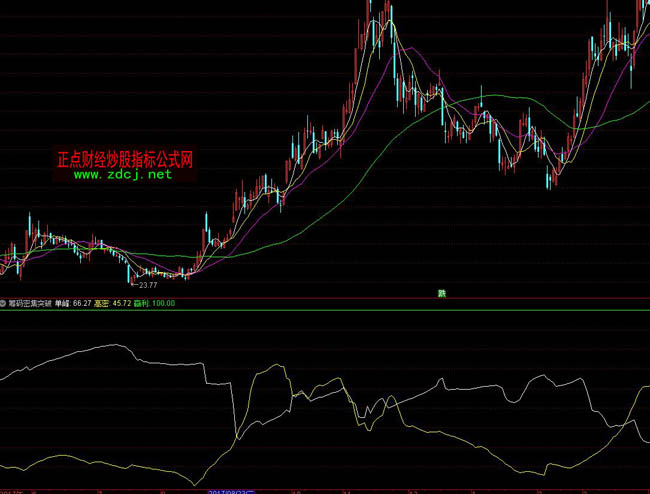This screenshot has height=494, width=650.
Task: Click the arrow pointing to 23.77 low
Action: click(x=135, y=284)
